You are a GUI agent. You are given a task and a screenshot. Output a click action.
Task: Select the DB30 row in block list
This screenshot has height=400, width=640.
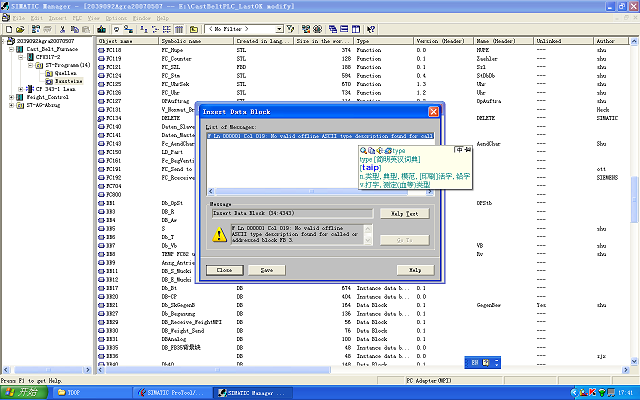point(363,331)
